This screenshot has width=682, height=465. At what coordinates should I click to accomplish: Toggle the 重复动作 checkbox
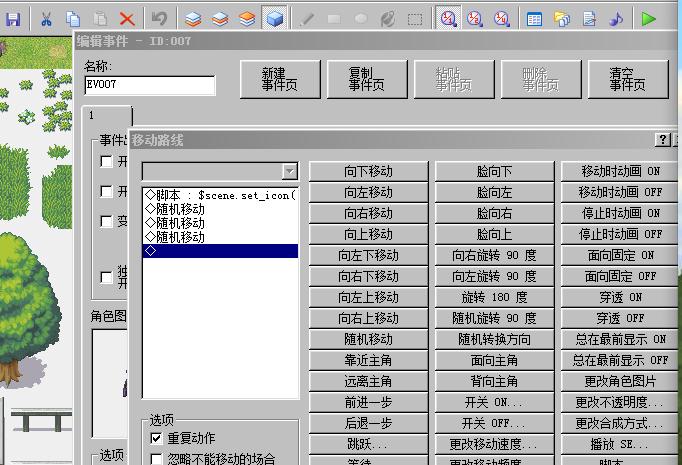point(156,438)
